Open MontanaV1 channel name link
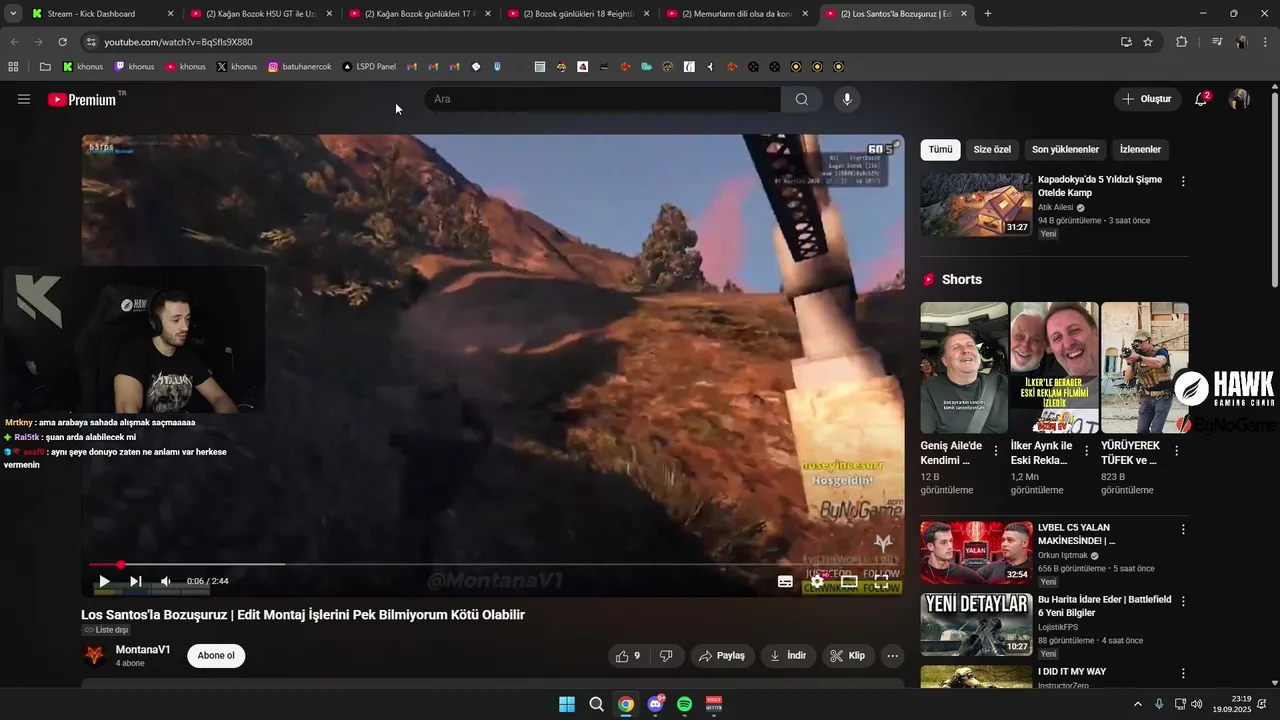This screenshot has height=720, width=1280. tap(143, 650)
